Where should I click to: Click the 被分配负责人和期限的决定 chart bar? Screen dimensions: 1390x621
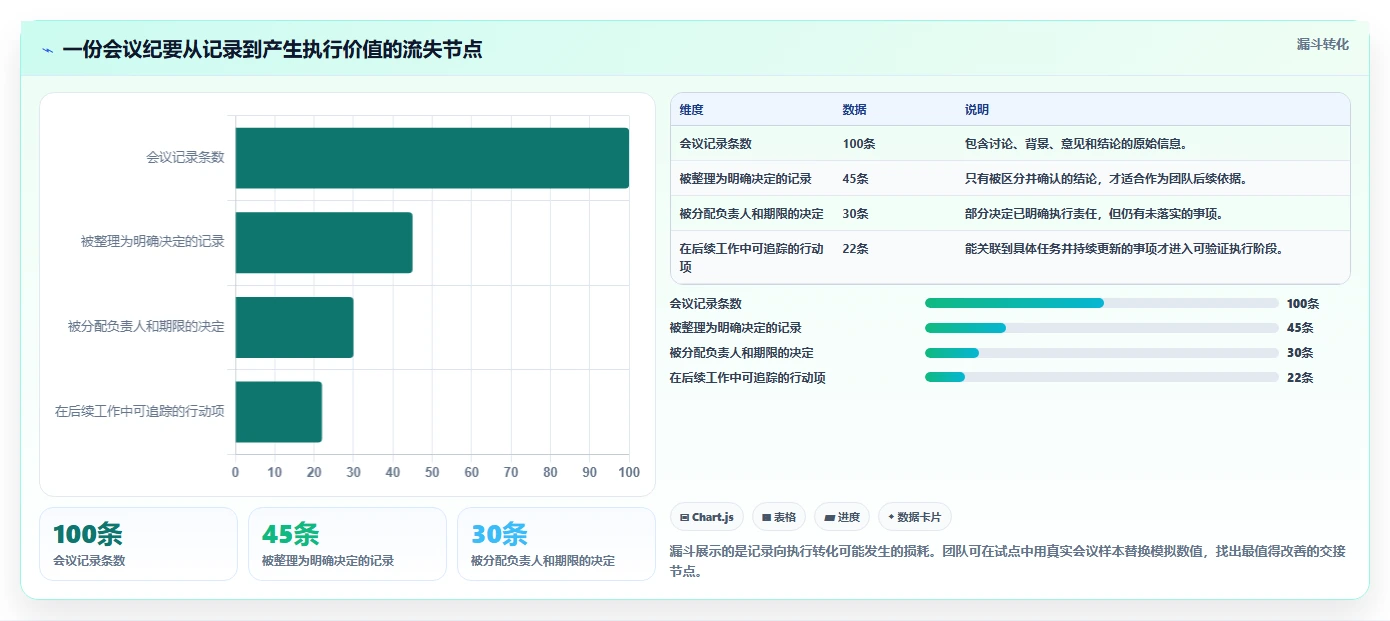point(295,327)
